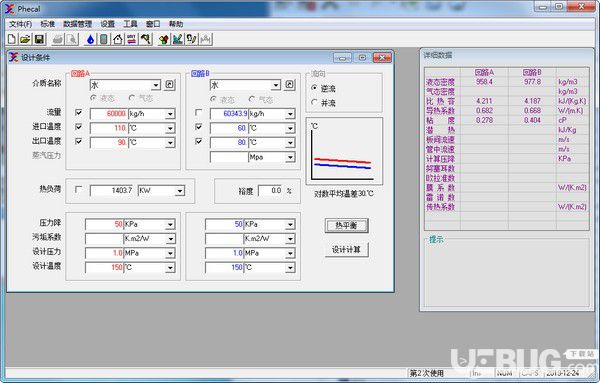
Task: Toggle the 回路B 进口温度 checkbox
Action: pos(198,127)
